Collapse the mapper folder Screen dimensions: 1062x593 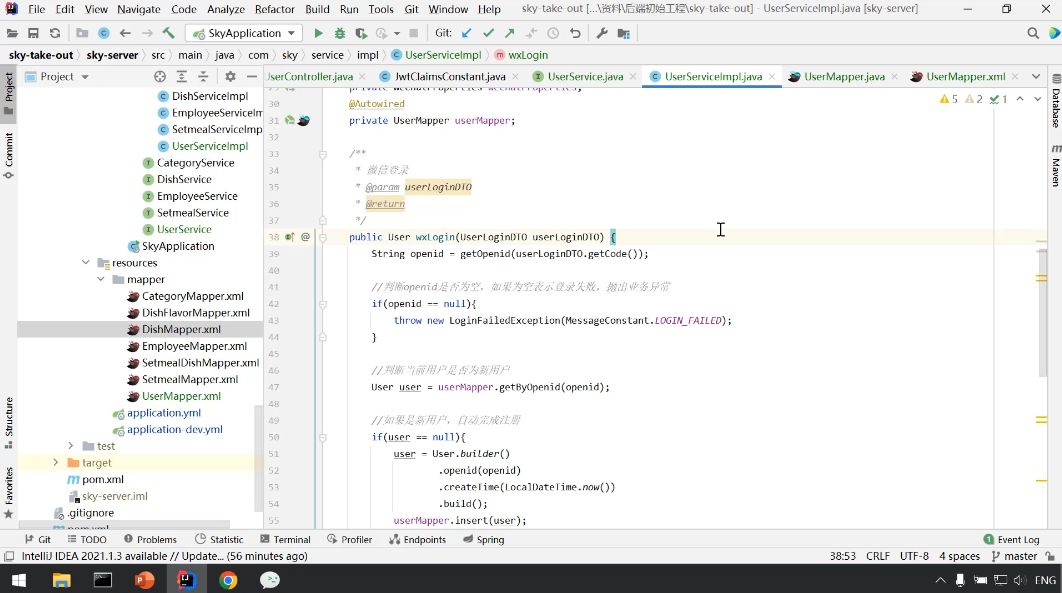pyautogui.click(x=100, y=279)
